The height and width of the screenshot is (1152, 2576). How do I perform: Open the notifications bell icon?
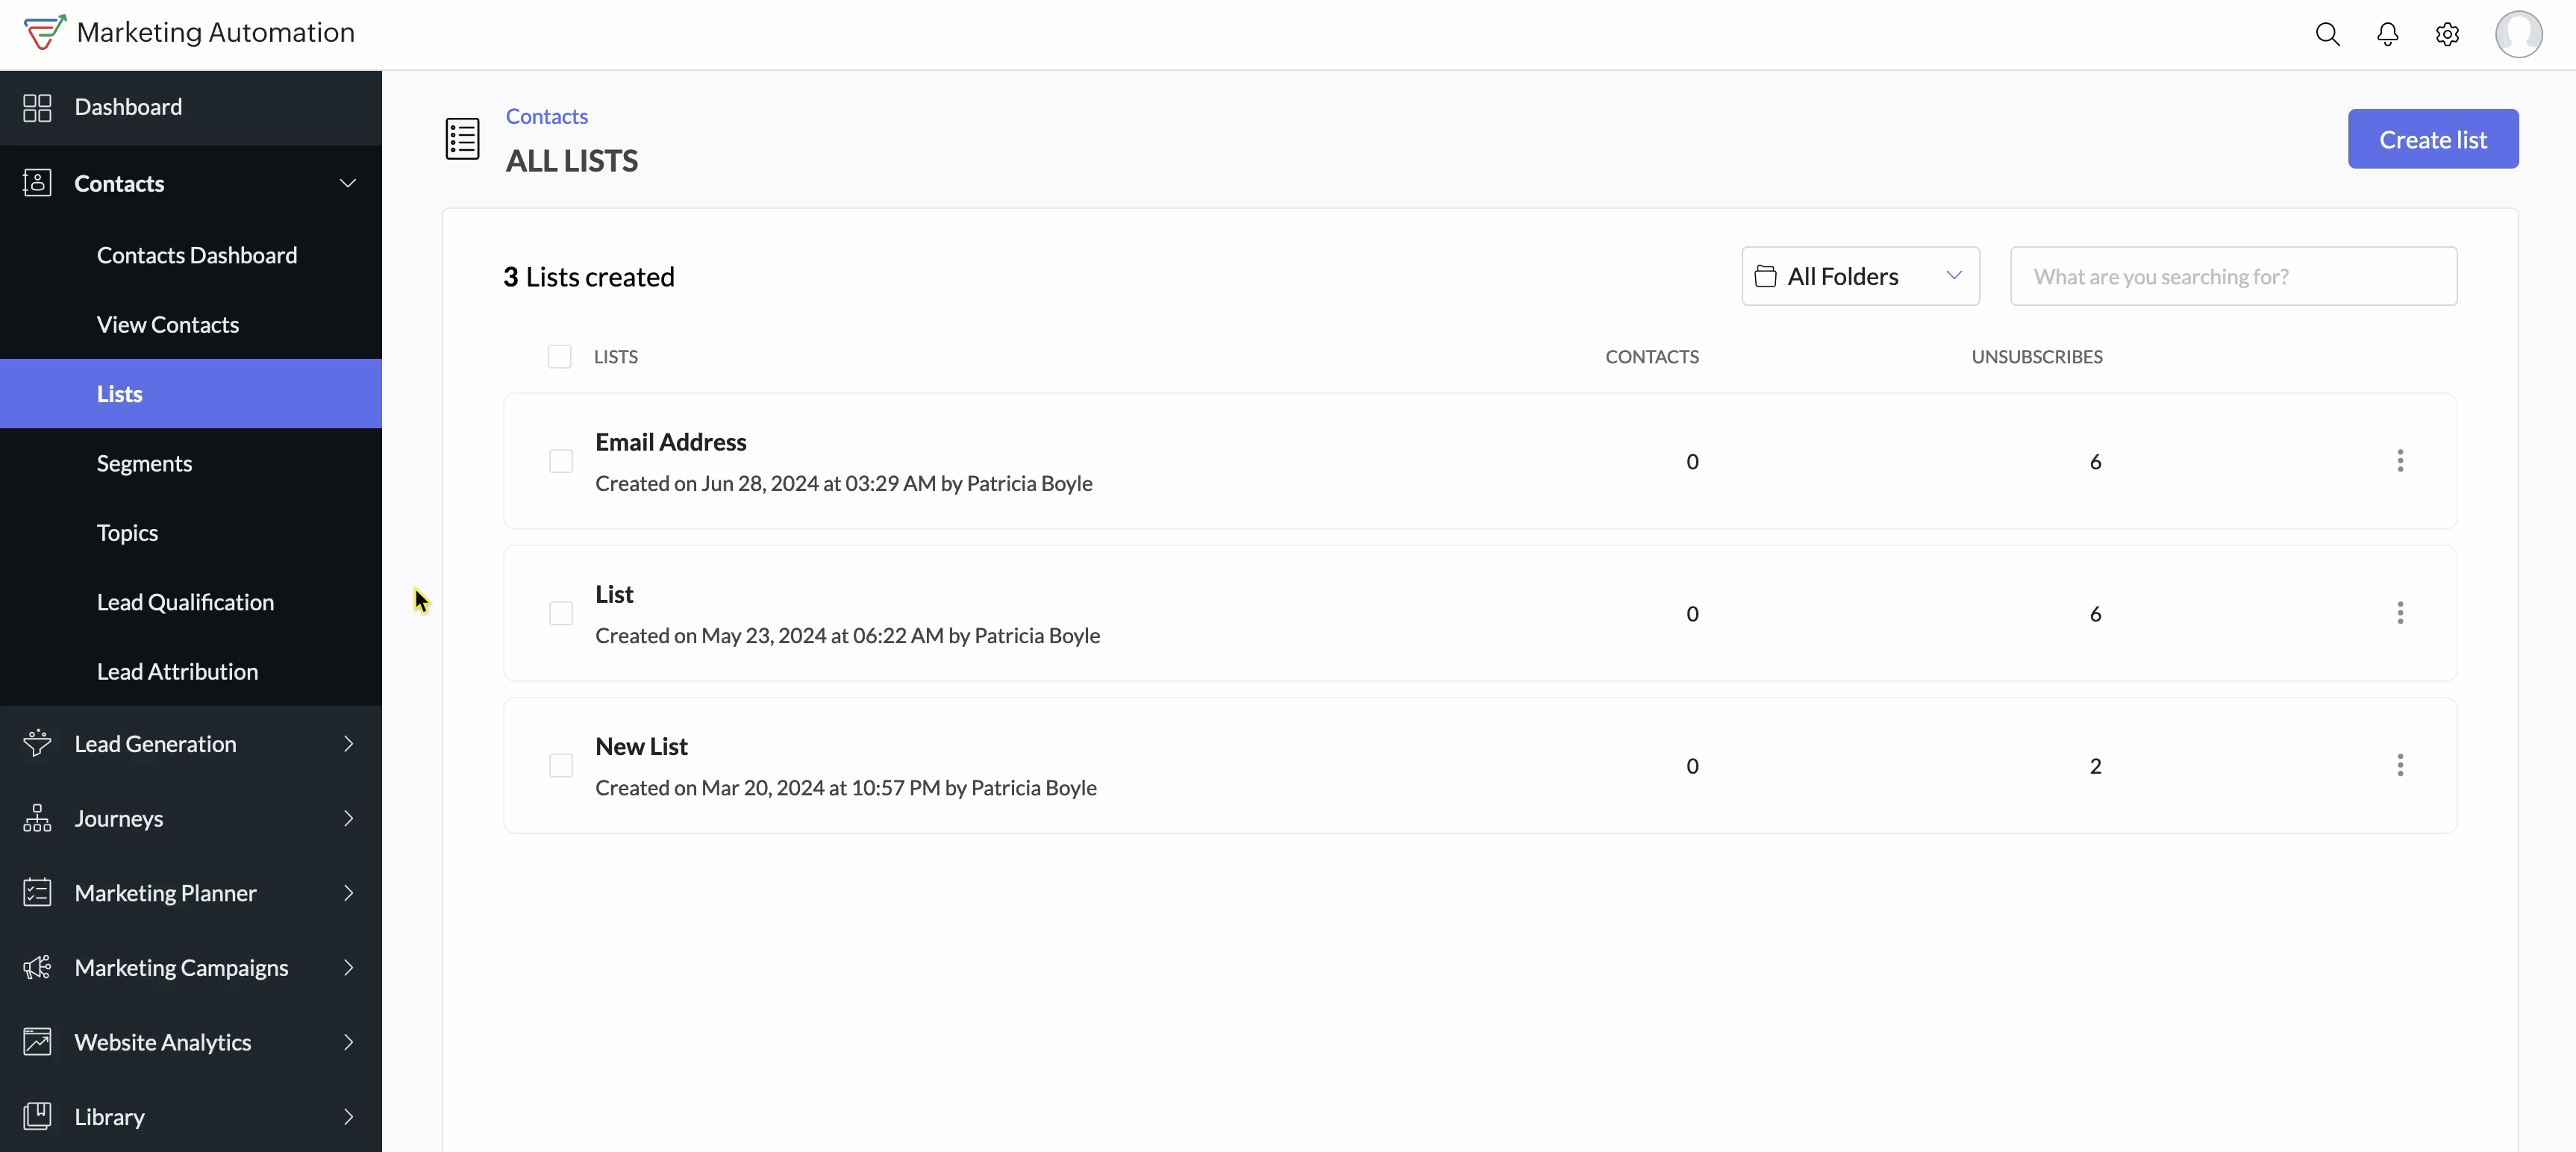[2387, 34]
